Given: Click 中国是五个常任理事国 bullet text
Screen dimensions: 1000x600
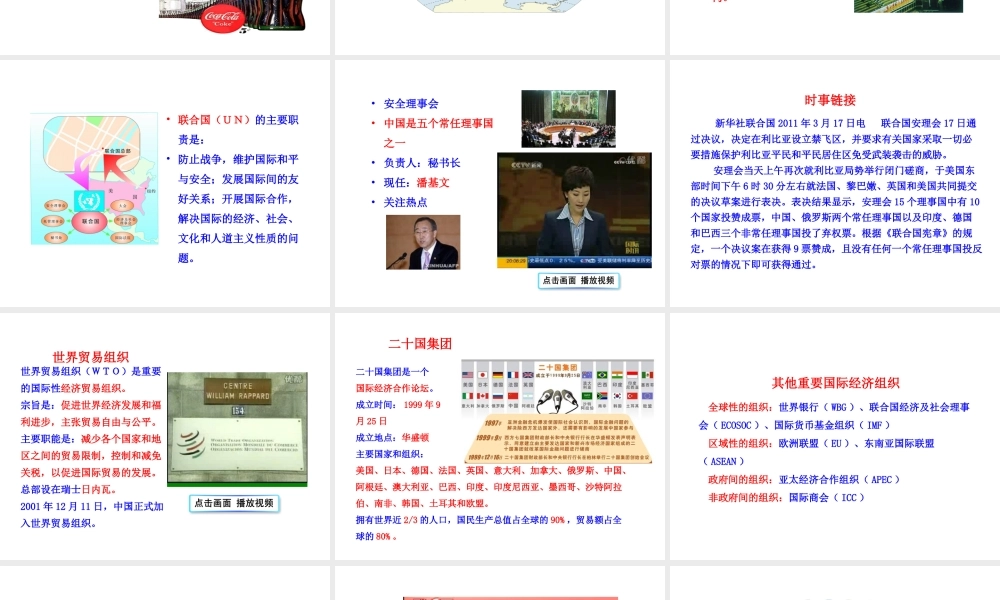Looking at the screenshot, I should tap(438, 124).
